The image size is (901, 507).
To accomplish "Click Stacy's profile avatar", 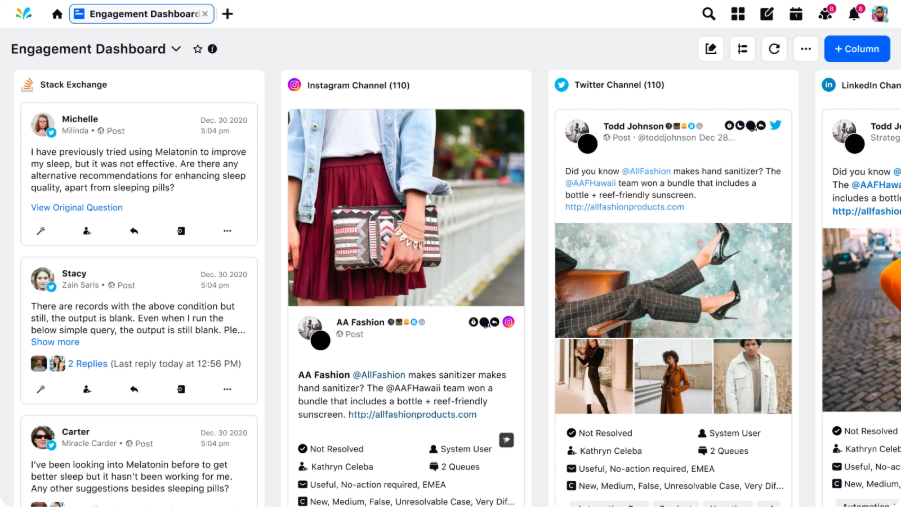I will click(x=43, y=279).
